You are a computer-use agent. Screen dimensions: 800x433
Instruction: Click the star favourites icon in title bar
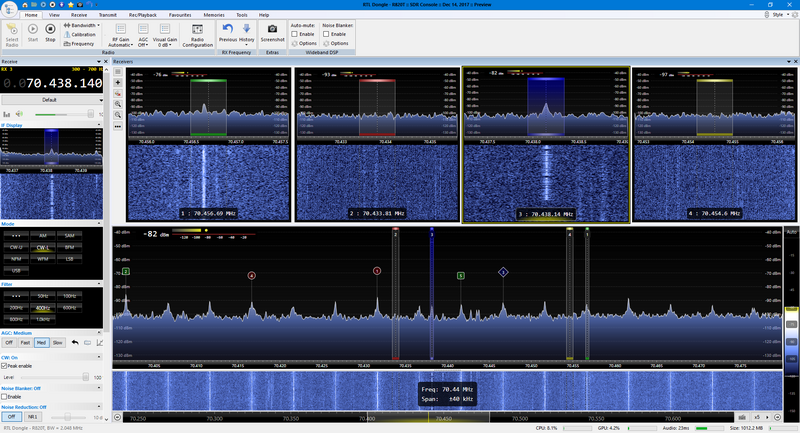tap(70, 5)
